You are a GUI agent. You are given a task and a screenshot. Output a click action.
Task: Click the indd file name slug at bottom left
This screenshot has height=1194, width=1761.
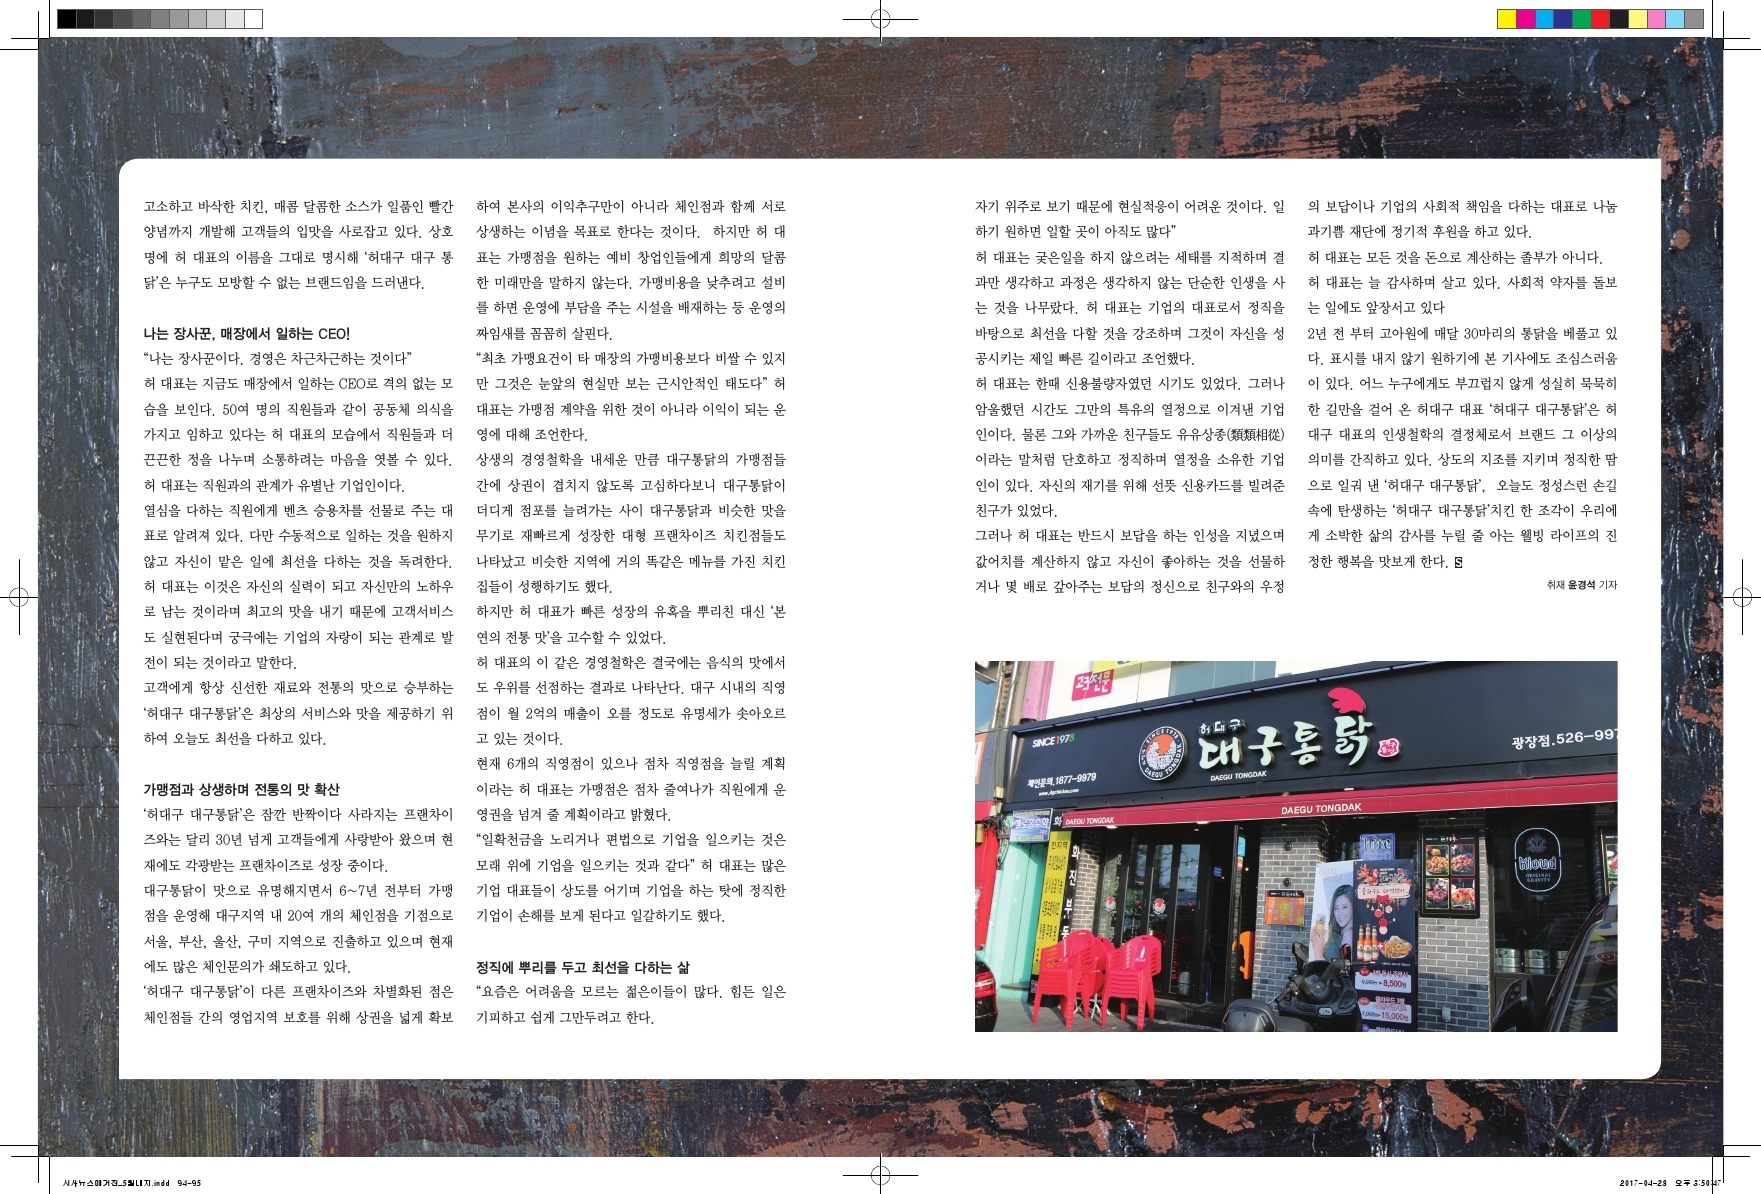click(131, 1183)
